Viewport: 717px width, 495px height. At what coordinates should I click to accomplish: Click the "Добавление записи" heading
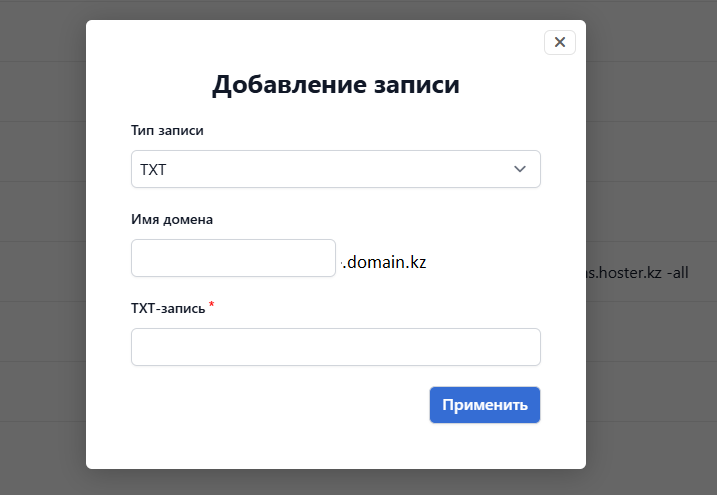point(335,84)
